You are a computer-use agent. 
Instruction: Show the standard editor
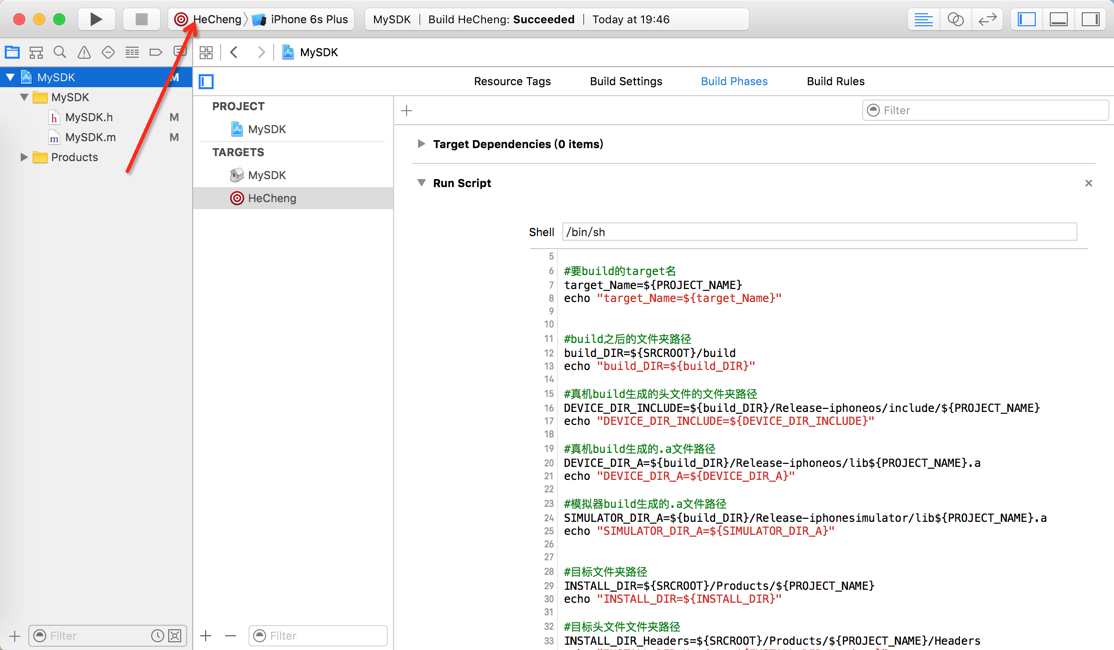923,19
